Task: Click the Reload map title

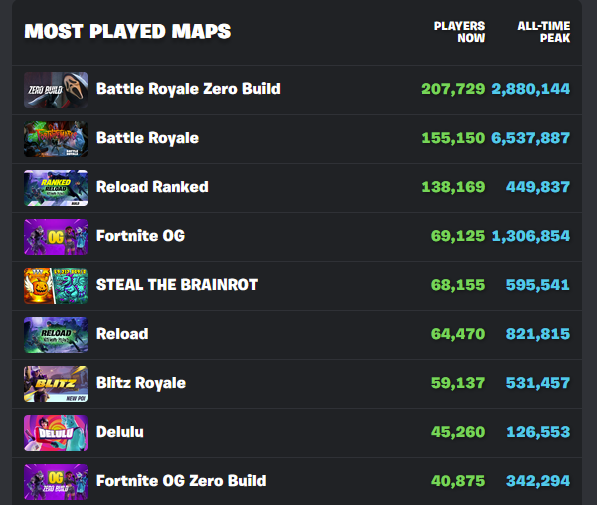Action: [122, 334]
